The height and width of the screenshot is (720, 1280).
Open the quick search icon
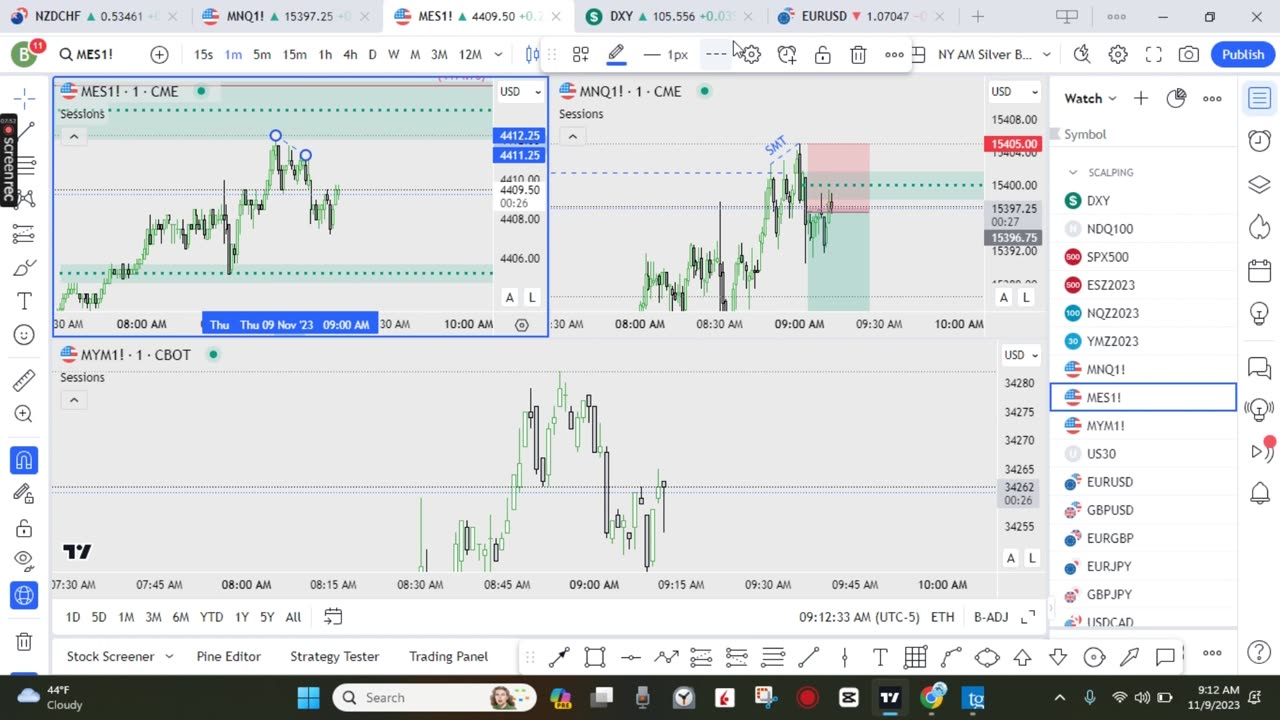(x=1082, y=55)
